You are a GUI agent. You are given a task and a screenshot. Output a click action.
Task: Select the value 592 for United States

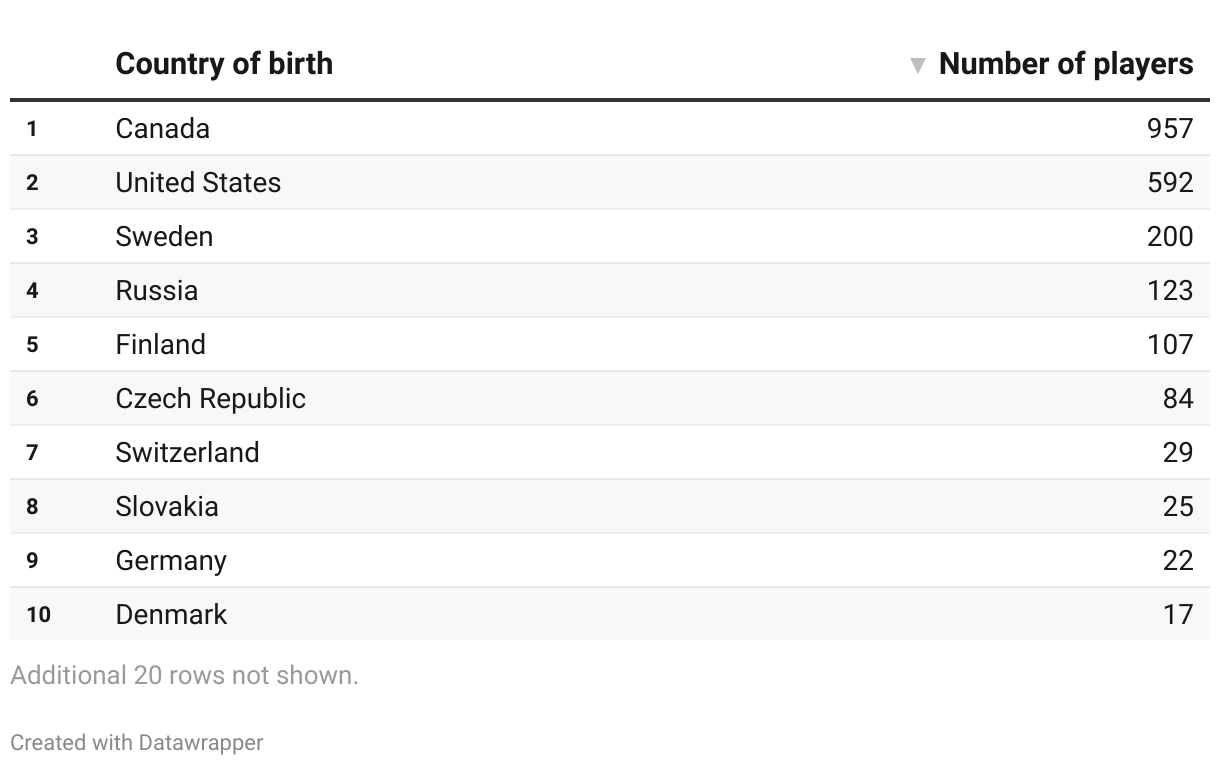pos(1170,182)
